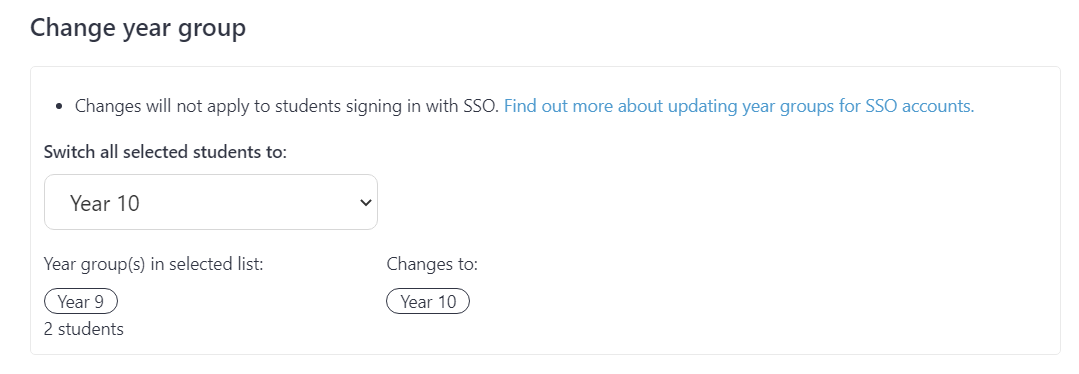Viewport: 1079px width, 374px height.
Task: Click the 'Changes to:' label
Action: (x=432, y=264)
